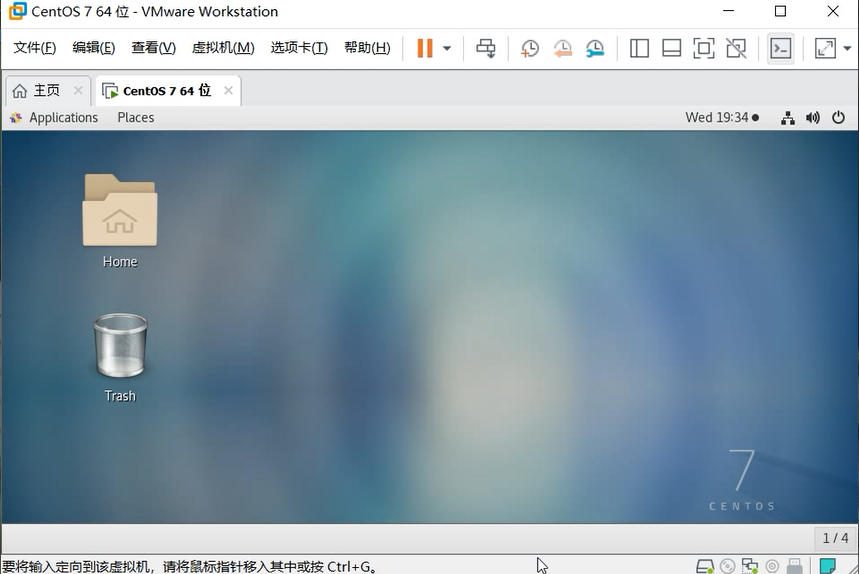Screen dimensions: 859x574
Task: Click the sound card status icon
Action: coord(772,566)
